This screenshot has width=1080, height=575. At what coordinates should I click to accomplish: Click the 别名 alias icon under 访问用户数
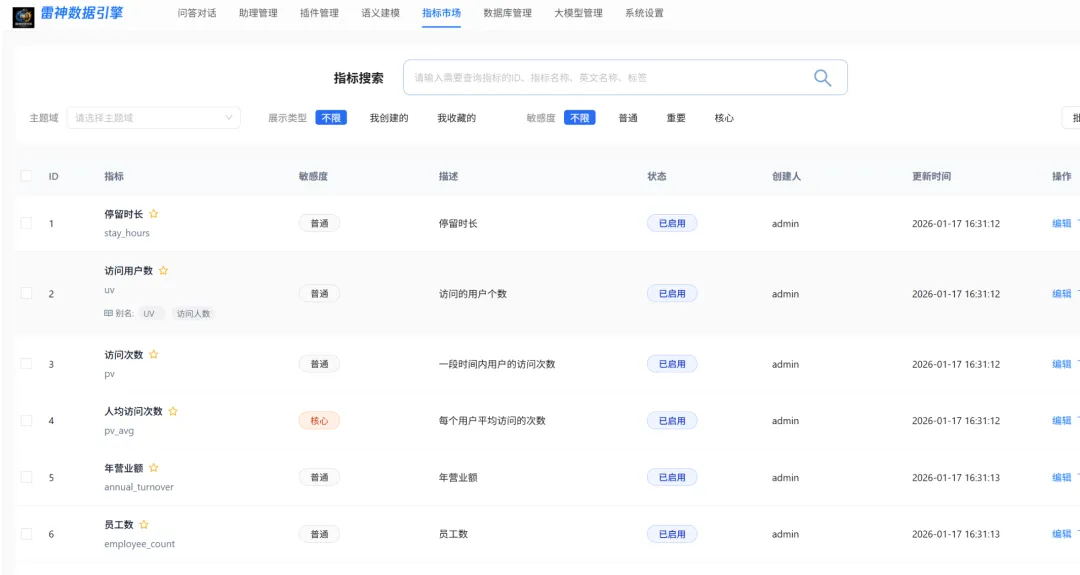click(108, 313)
